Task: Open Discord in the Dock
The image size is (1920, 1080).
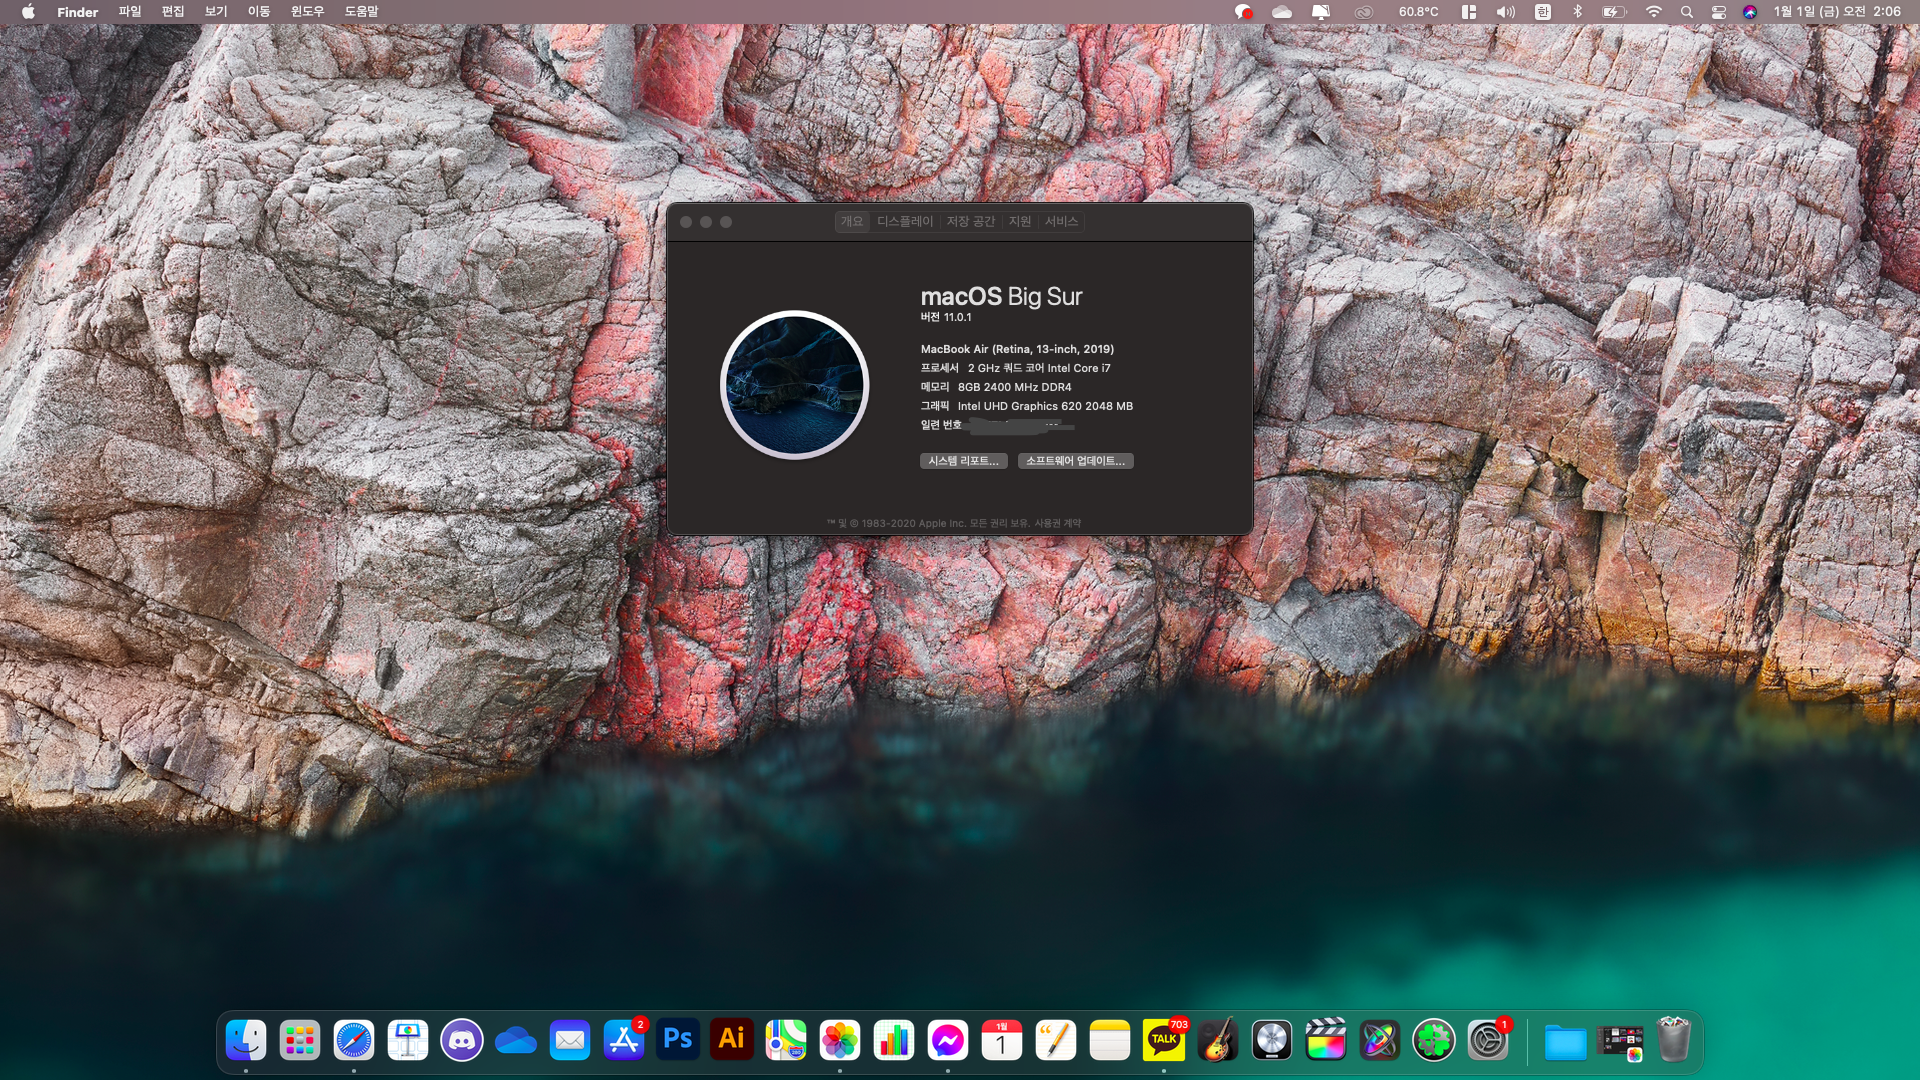Action: tap(462, 1040)
